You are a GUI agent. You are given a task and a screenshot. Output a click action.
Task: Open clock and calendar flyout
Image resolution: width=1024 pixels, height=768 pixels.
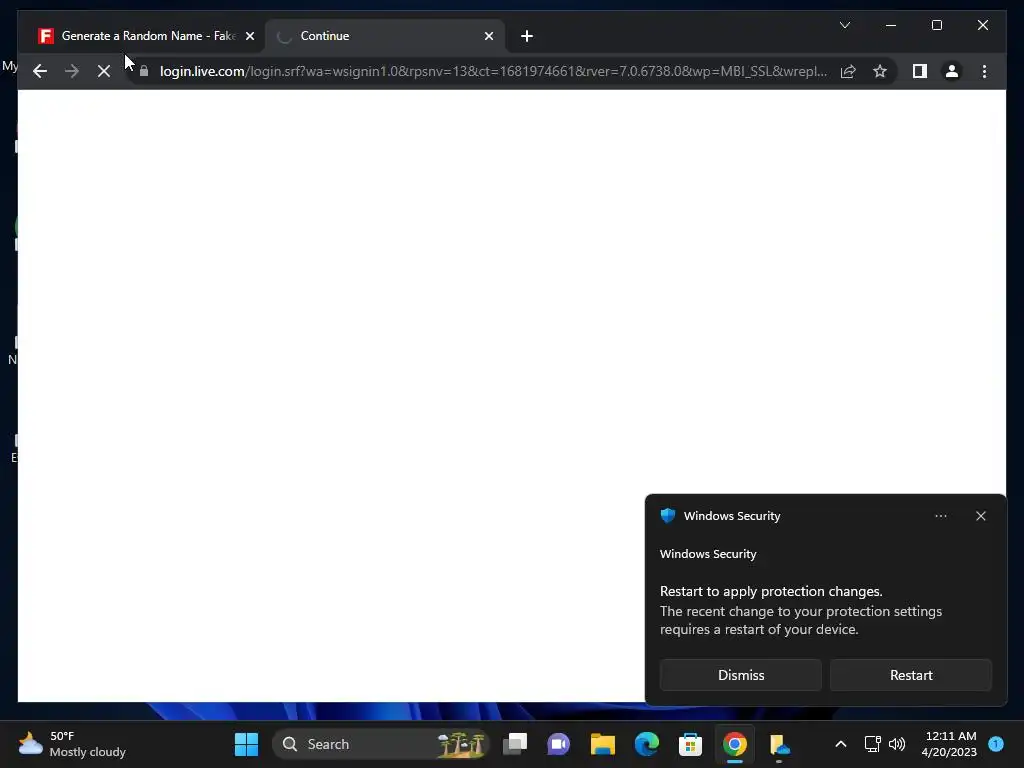pyautogui.click(x=949, y=744)
